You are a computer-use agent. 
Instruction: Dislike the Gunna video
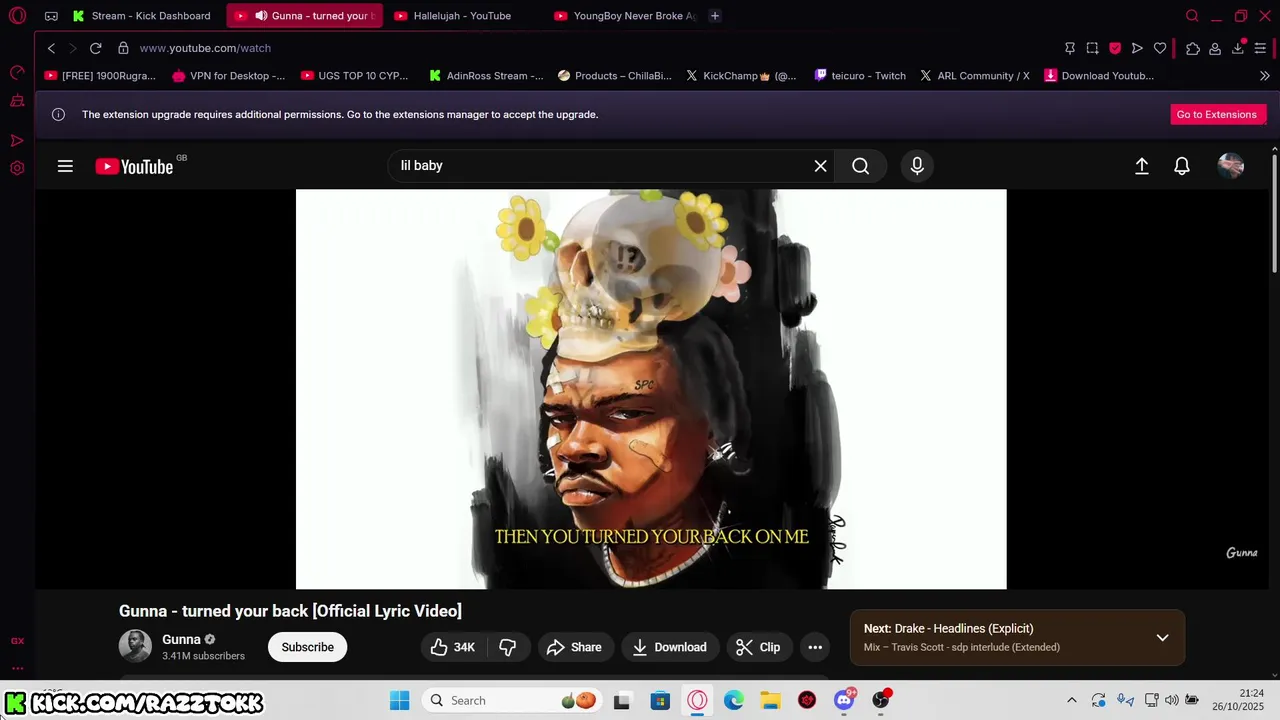(508, 647)
